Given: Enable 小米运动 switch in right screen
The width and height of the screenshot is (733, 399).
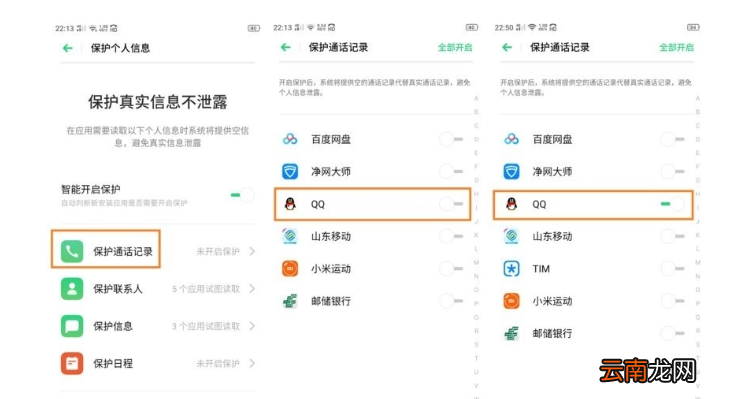Looking at the screenshot, I should click(673, 301).
